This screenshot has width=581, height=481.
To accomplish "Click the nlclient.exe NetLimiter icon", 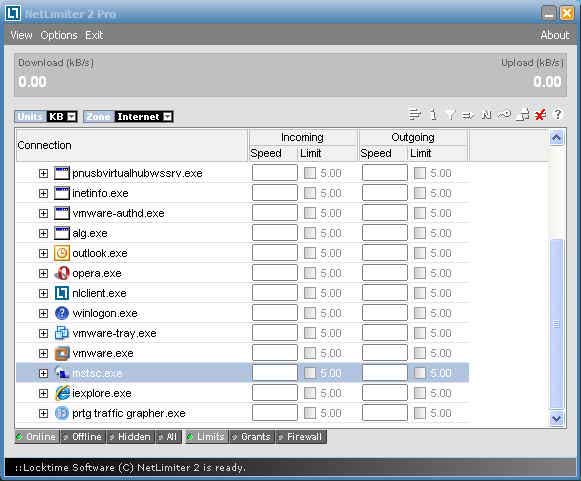I will tap(62, 293).
